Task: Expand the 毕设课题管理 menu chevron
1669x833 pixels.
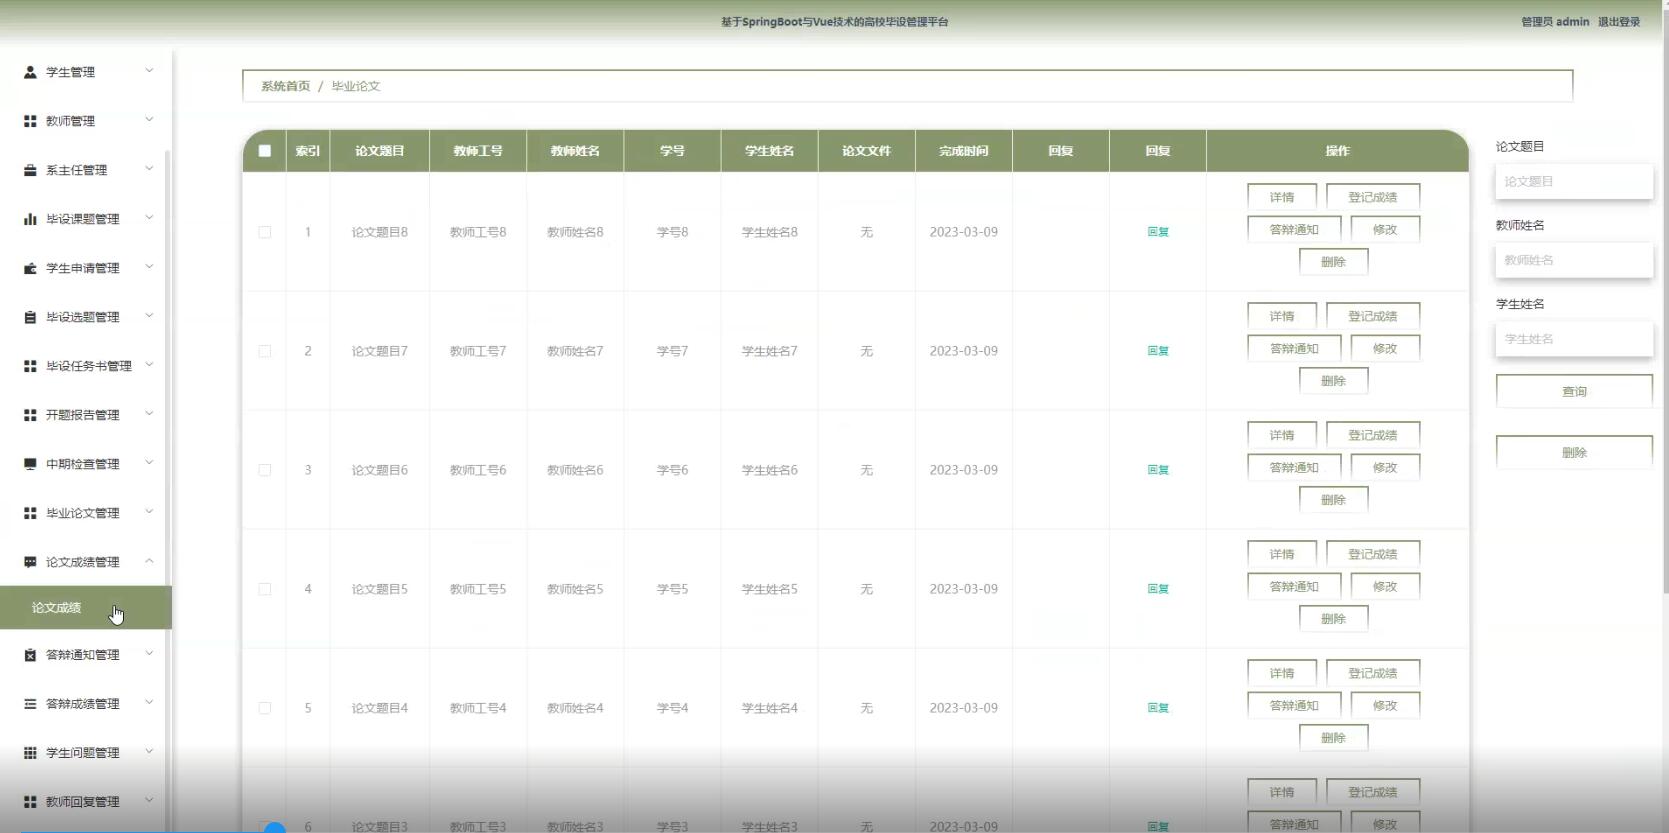Action: [149, 217]
